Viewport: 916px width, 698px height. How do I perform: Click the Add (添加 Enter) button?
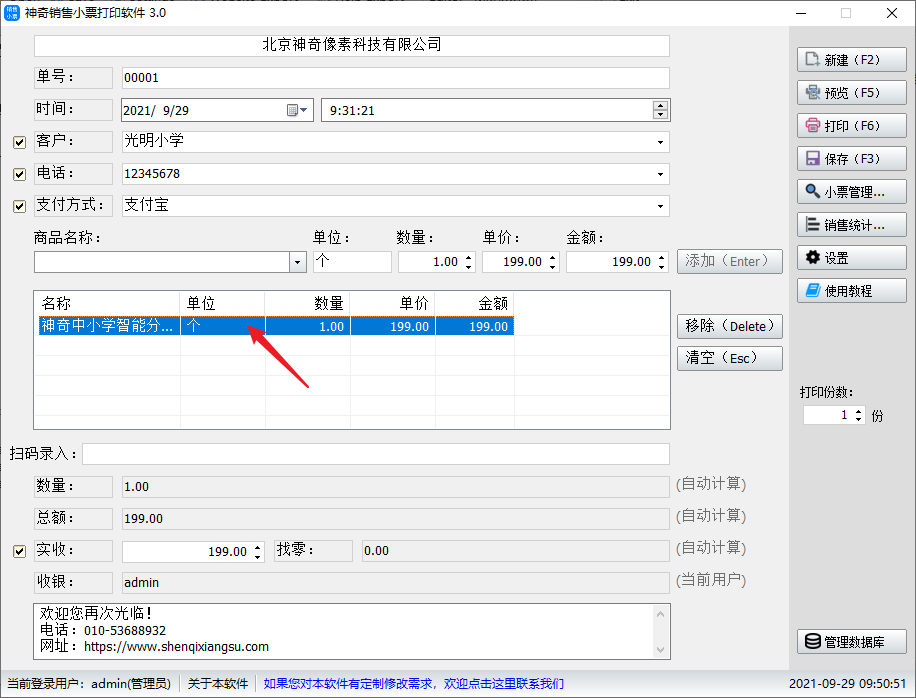click(730, 262)
